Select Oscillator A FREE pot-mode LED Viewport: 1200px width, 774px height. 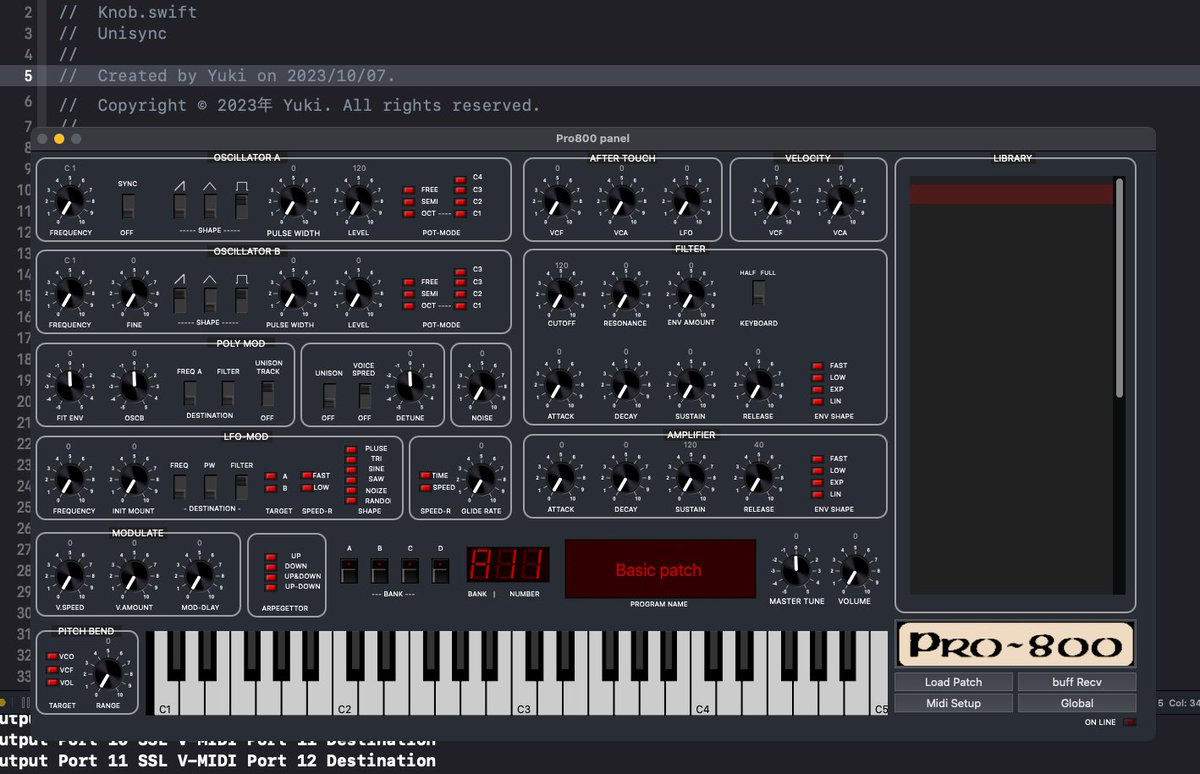tap(409, 190)
